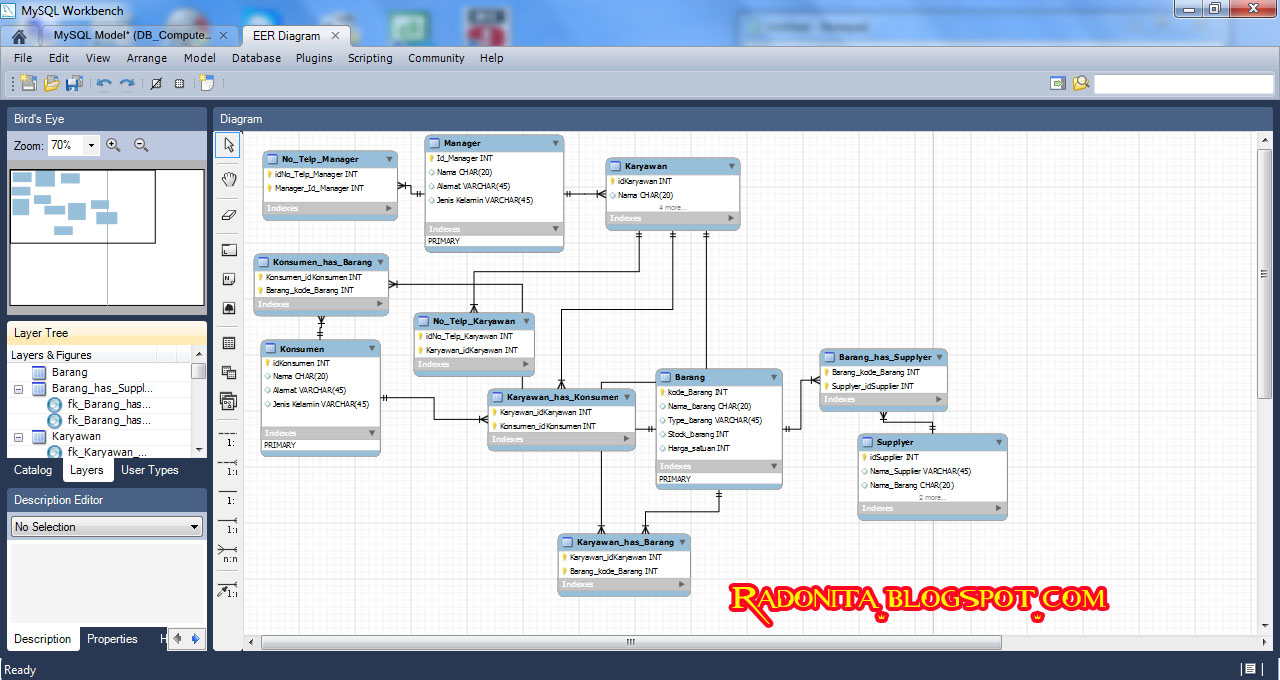Image resolution: width=1280 pixels, height=680 pixels.
Task: Open the No Selection dropdown
Action: click(107, 526)
